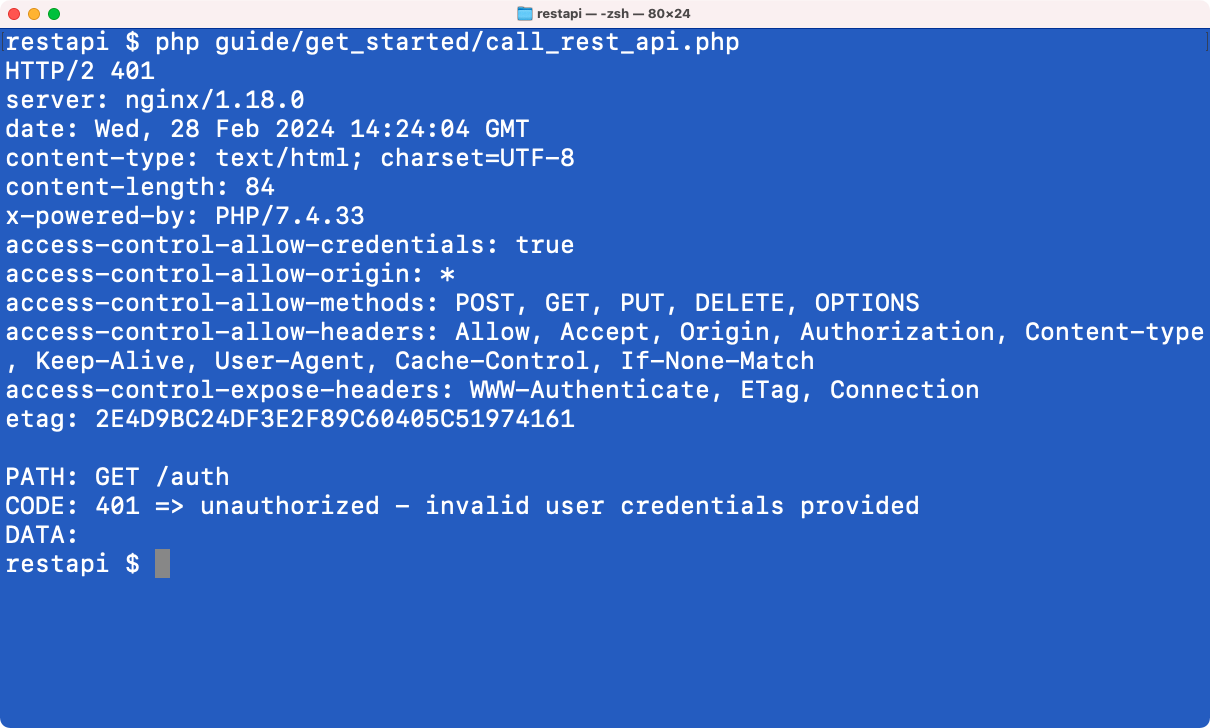Click the 'invalid user credentials provided' message

[x=672, y=507]
